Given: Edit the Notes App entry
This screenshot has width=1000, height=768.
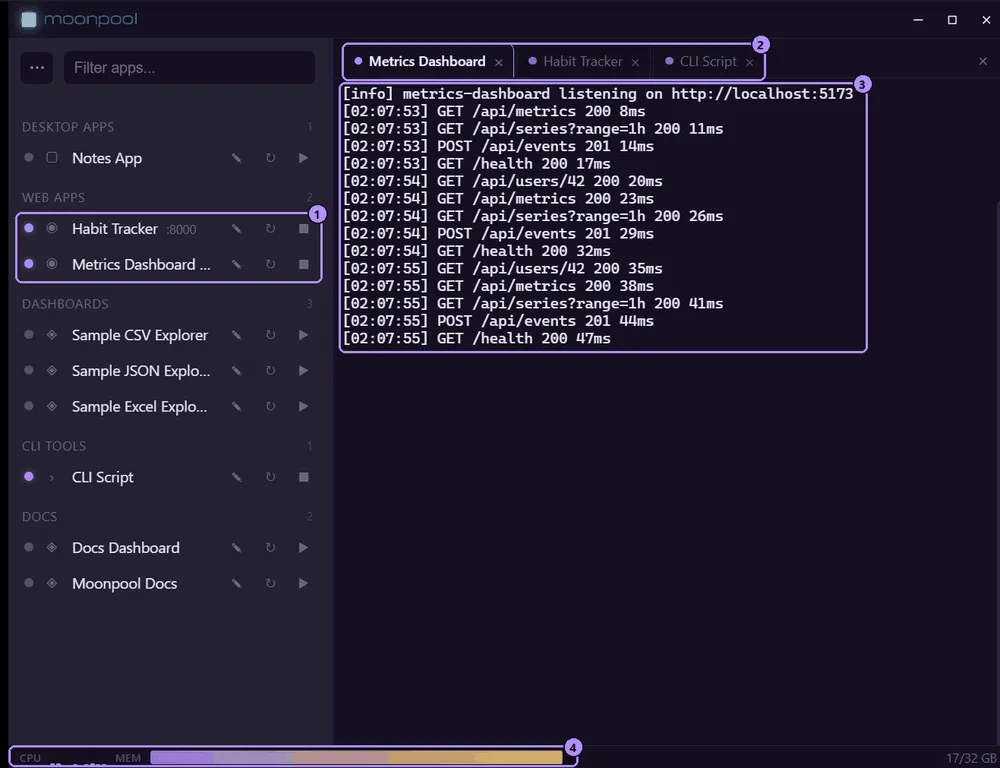Looking at the screenshot, I should tap(237, 158).
